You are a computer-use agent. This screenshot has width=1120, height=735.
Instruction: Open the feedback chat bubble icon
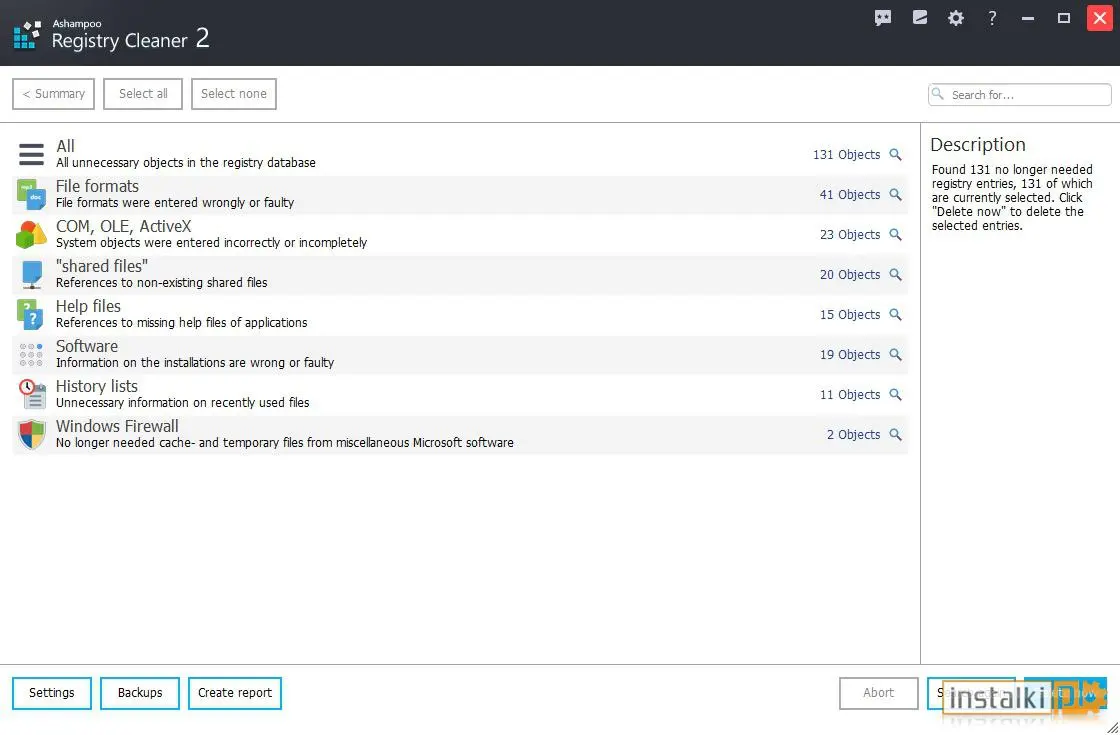click(x=883, y=18)
